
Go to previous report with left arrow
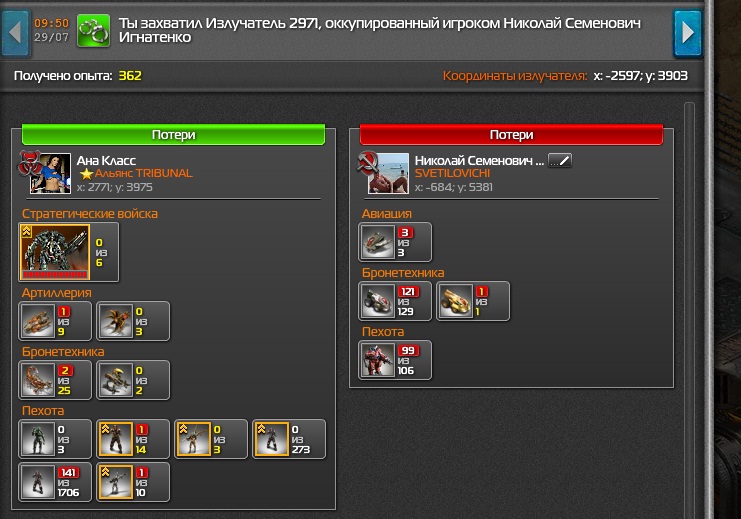[x=16, y=33]
